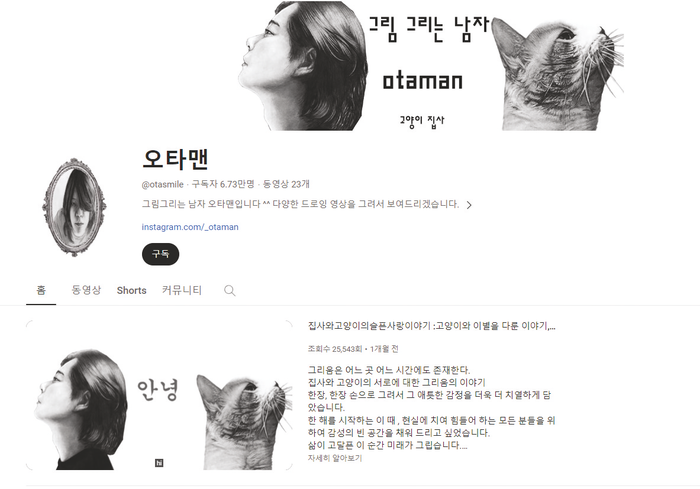The image size is (700, 489).
Task: Expand description via 자세히 알아보기
Action: (335, 458)
